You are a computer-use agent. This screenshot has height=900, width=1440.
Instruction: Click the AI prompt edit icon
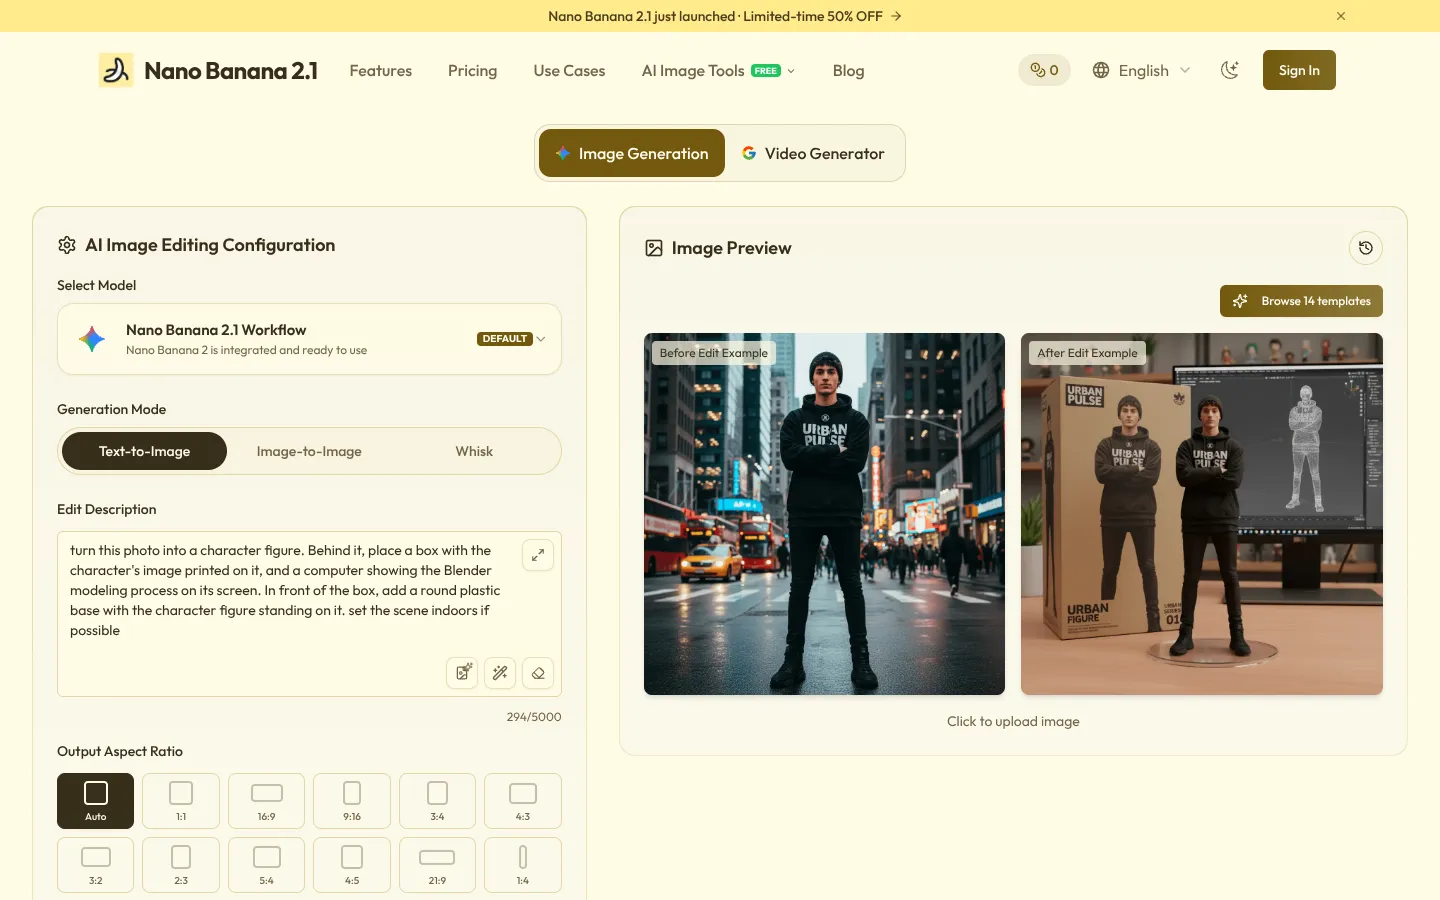pos(462,673)
